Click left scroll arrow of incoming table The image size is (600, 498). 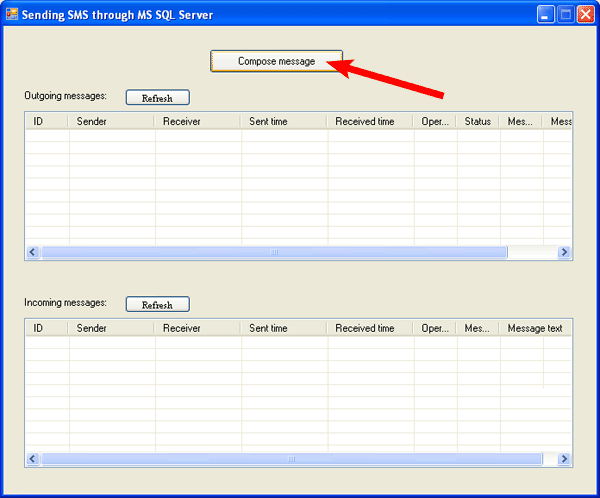(33, 459)
